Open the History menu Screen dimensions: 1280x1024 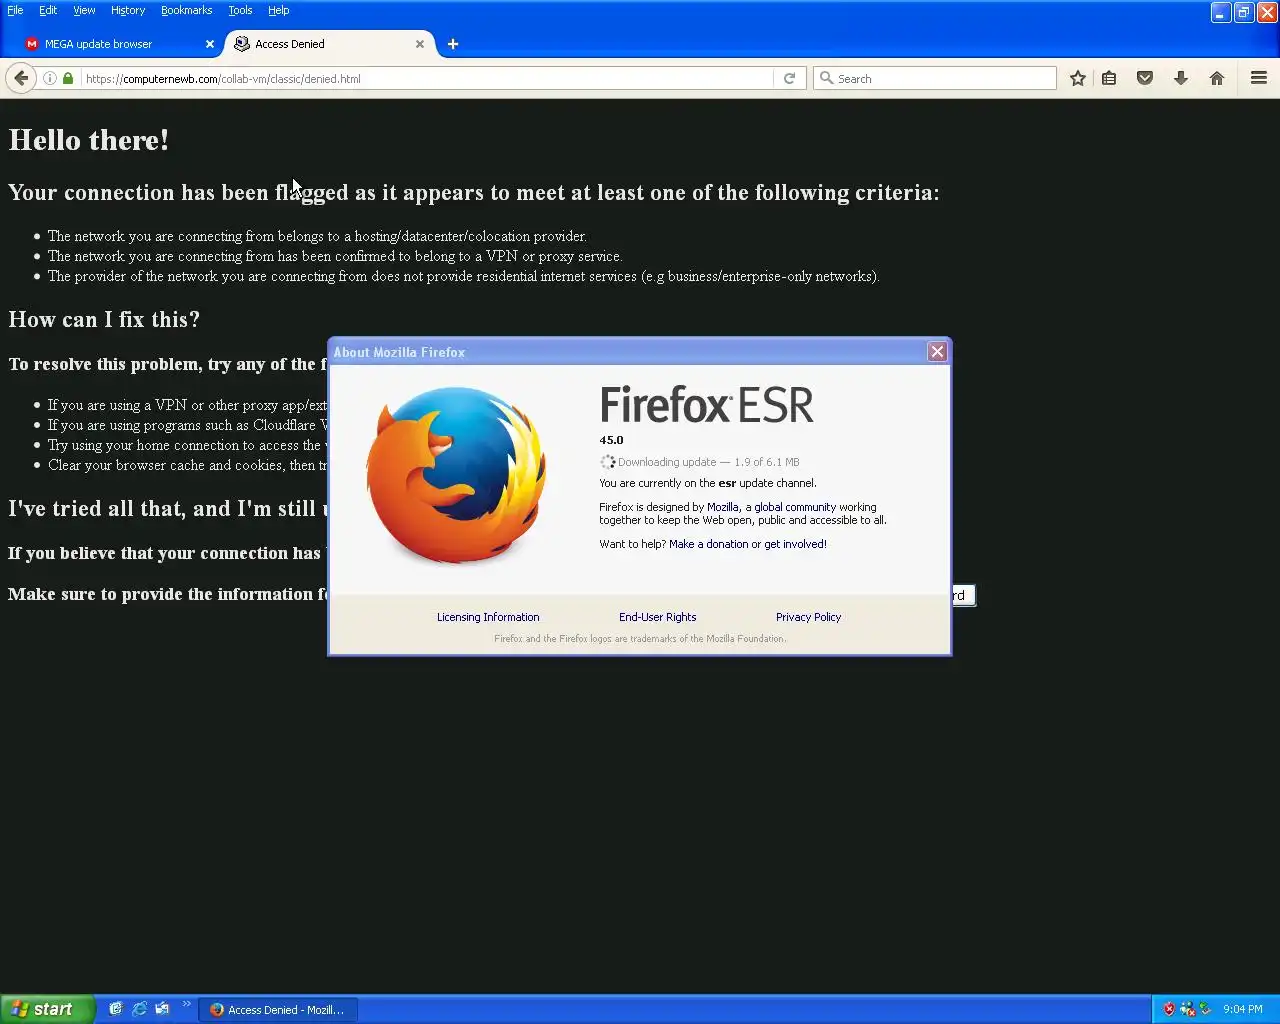point(128,10)
